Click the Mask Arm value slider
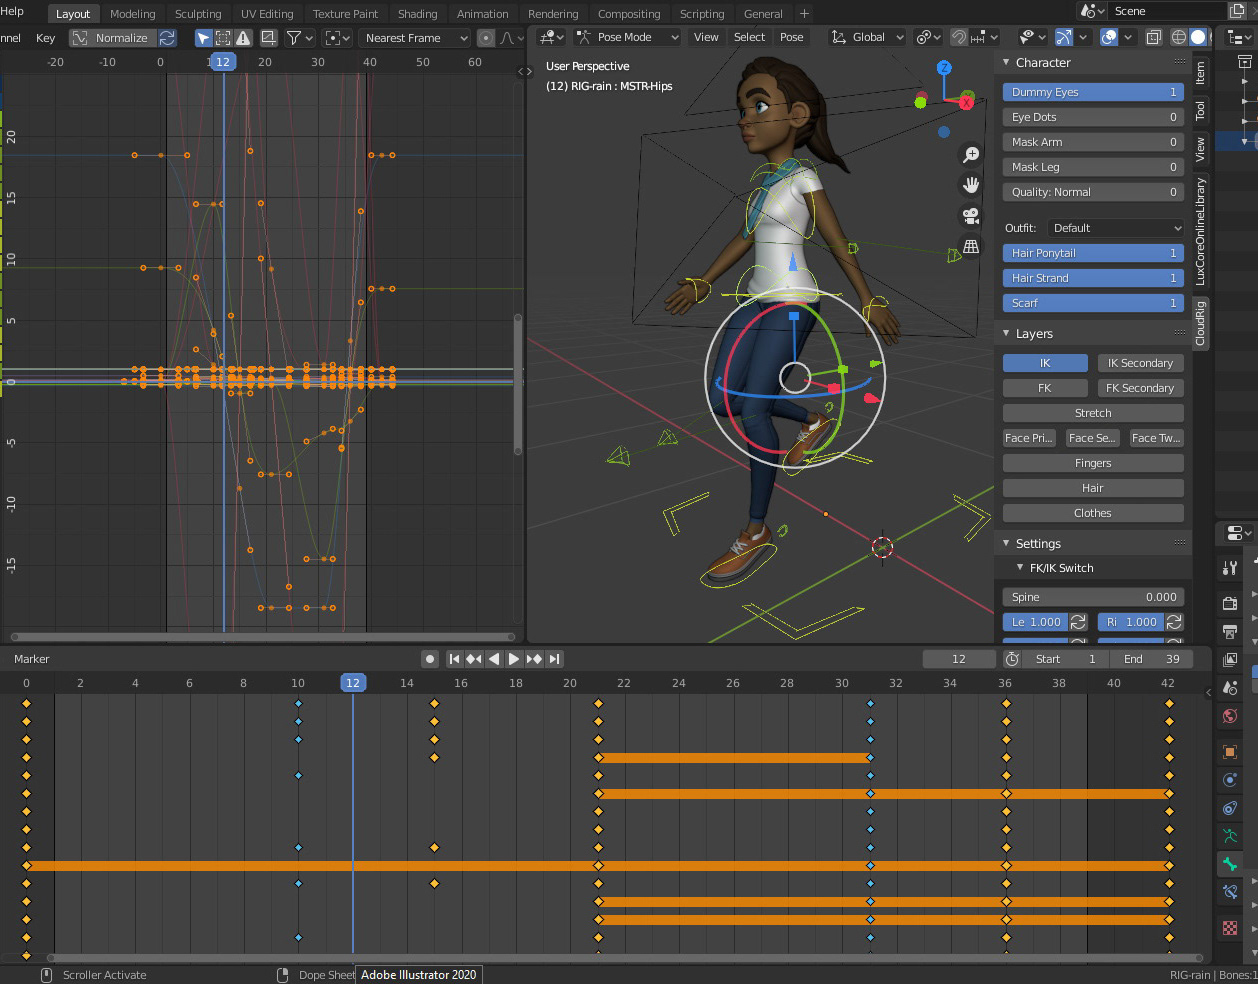The image size is (1258, 984). 1093,142
